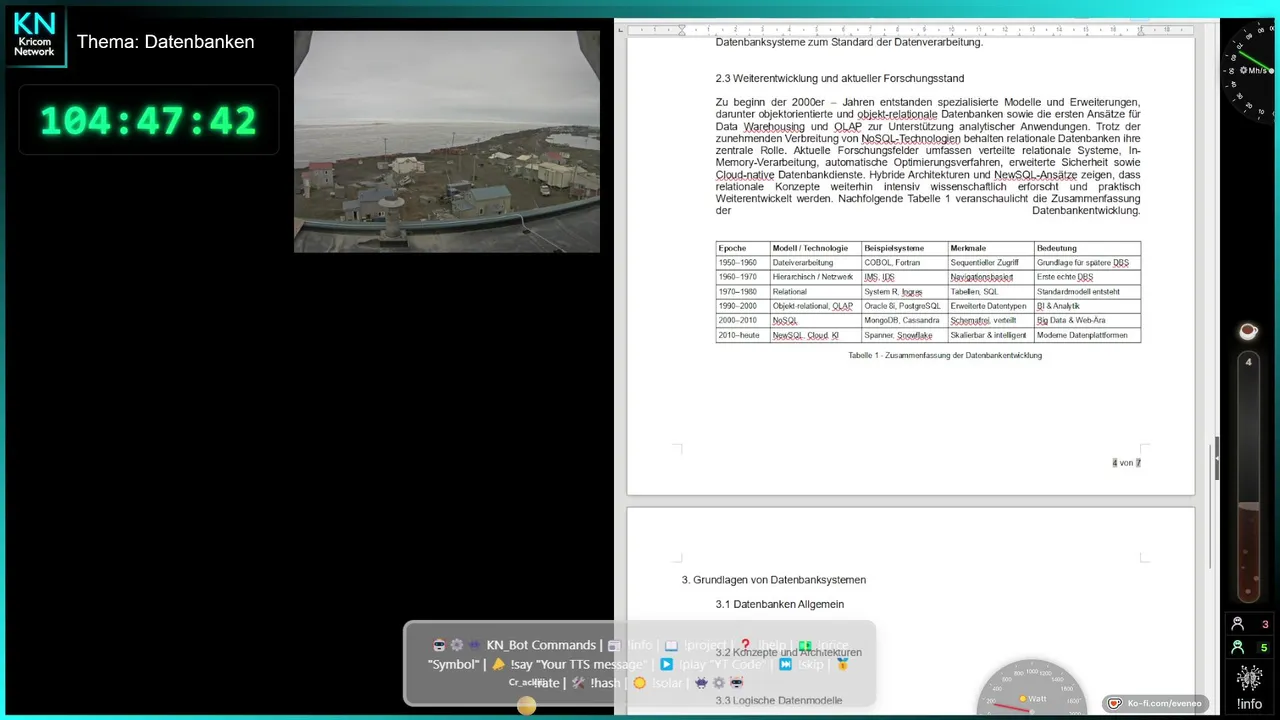This screenshot has height=720, width=1280.
Task: Click the tools icon beside !hash
Action: 578,683
